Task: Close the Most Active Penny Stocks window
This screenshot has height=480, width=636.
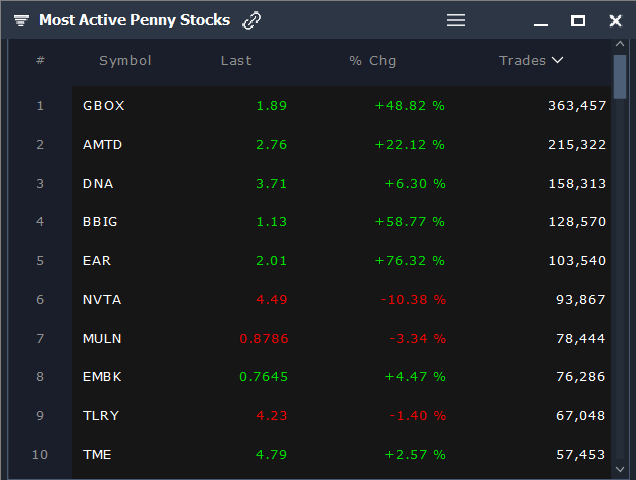Action: (615, 20)
